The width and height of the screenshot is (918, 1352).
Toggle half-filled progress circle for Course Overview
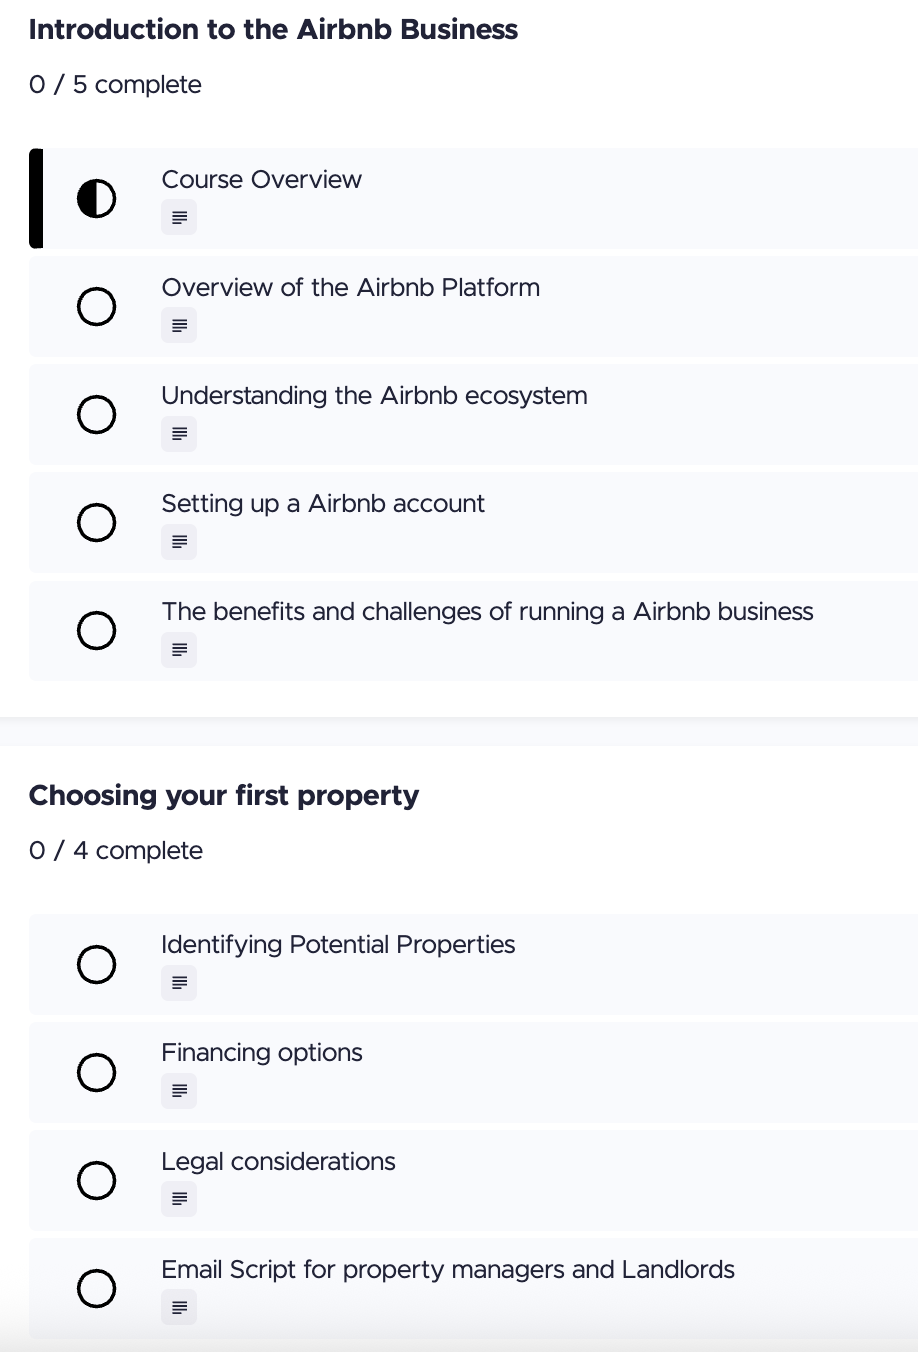pyautogui.click(x=96, y=198)
